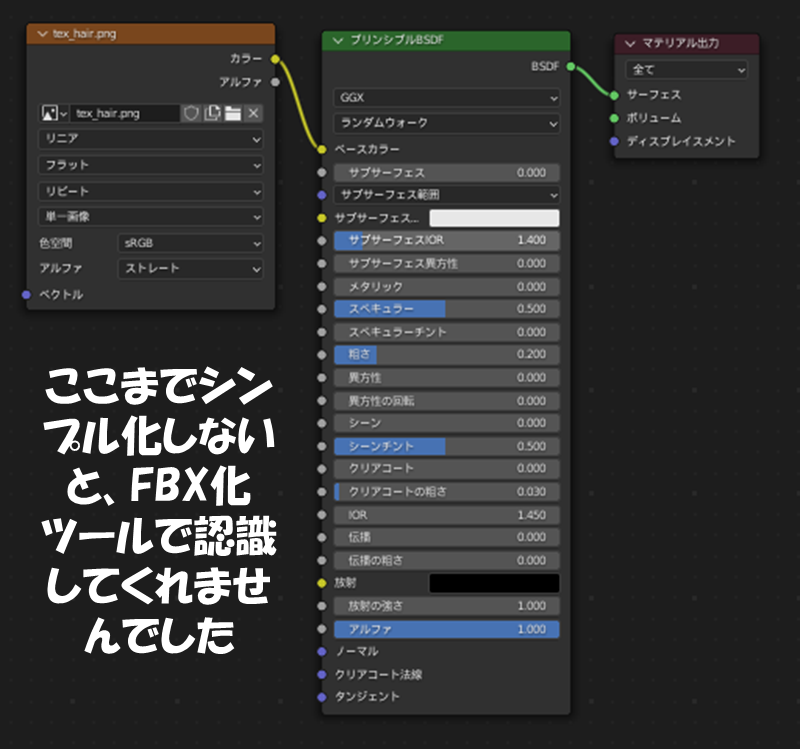This screenshot has width=800, height=749.
Task: Click the tex_hair.png image name field
Action: (124, 114)
